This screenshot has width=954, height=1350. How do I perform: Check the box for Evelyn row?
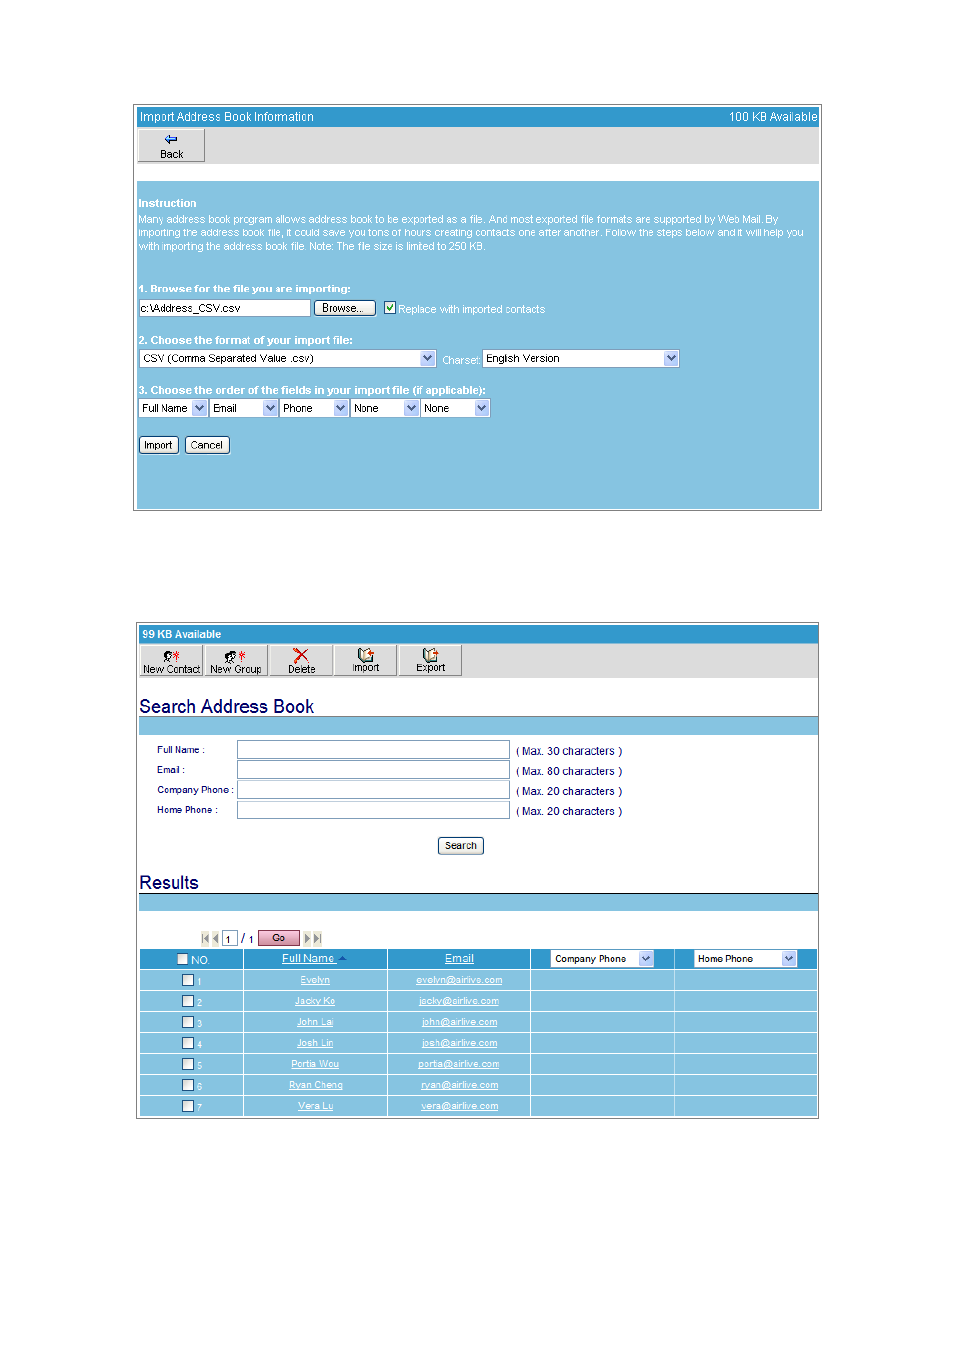click(188, 980)
